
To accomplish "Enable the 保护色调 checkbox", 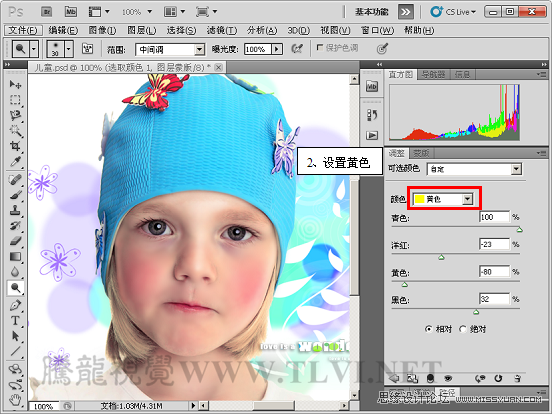I will click(320, 47).
